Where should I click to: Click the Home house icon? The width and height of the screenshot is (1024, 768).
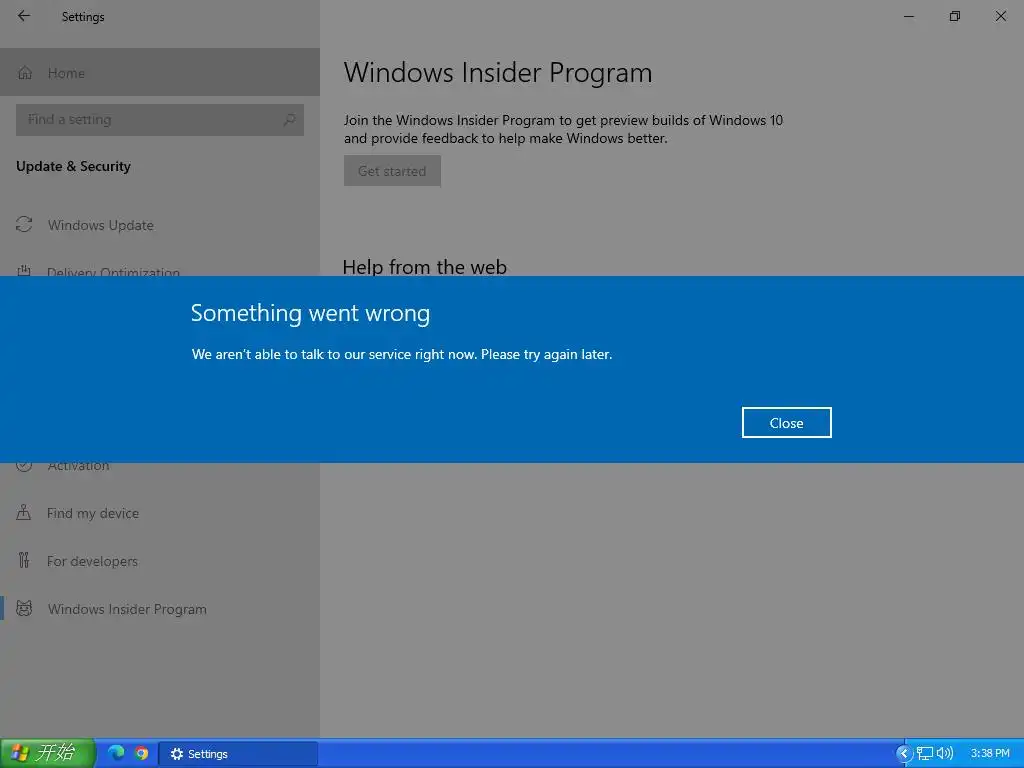point(25,72)
